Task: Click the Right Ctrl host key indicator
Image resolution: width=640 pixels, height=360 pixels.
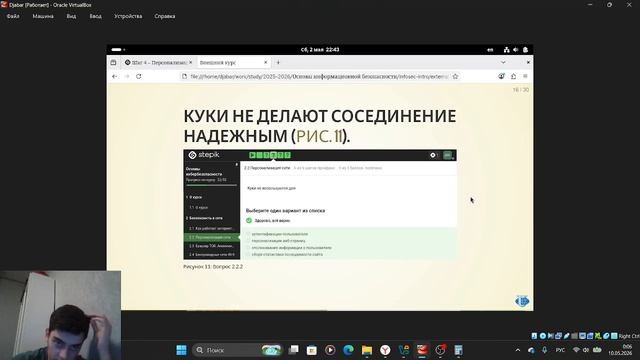Action: (629, 336)
